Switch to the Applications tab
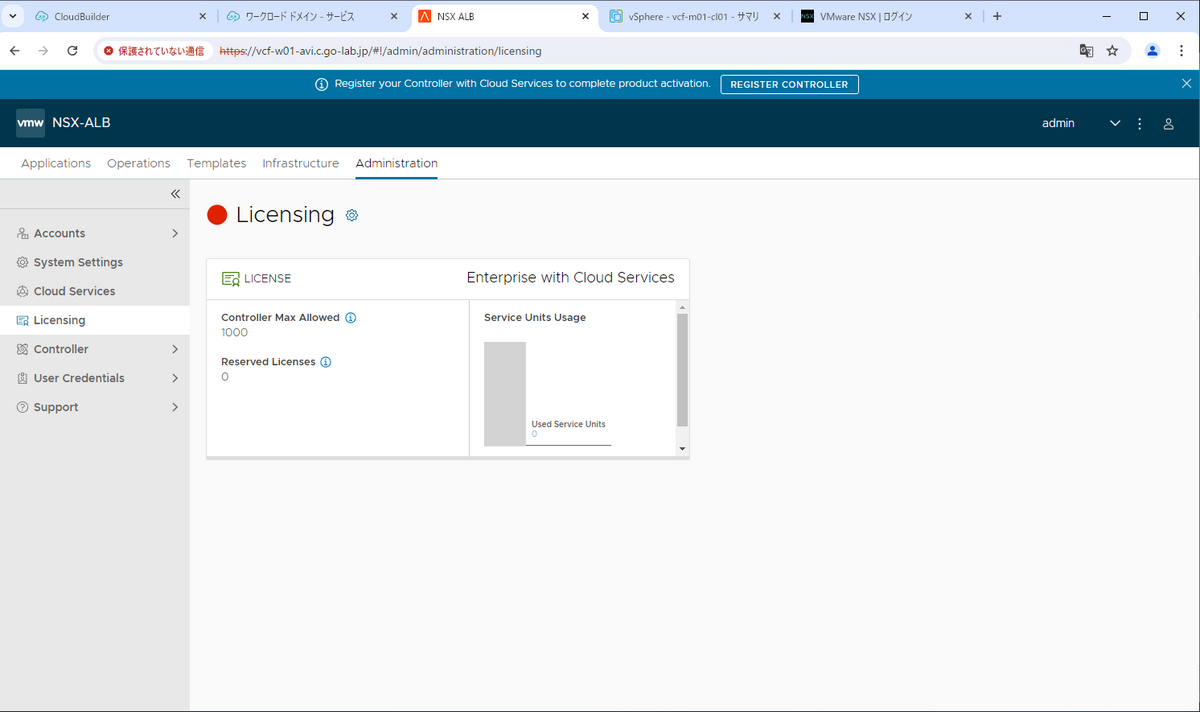 click(x=56, y=163)
